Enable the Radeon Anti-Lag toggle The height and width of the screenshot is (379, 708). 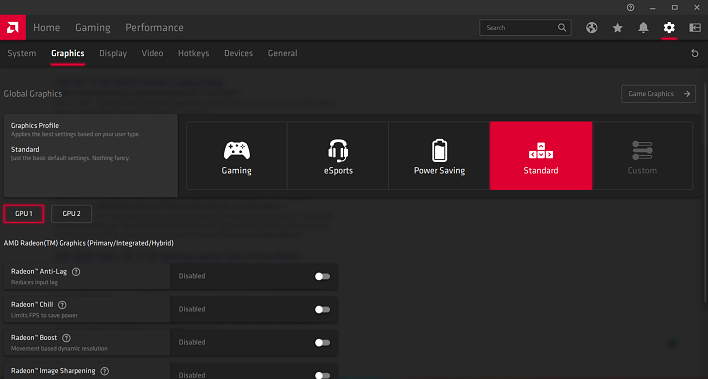coord(322,276)
